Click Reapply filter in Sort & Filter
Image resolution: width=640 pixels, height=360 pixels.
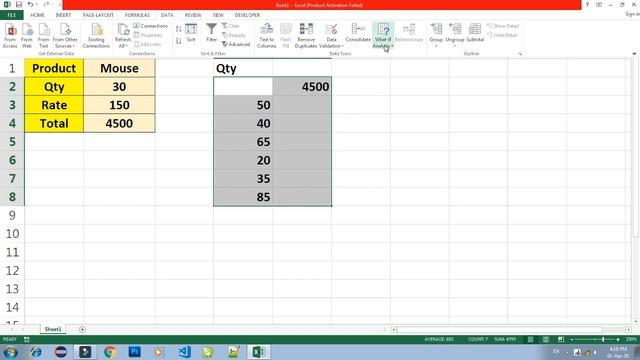point(234,35)
